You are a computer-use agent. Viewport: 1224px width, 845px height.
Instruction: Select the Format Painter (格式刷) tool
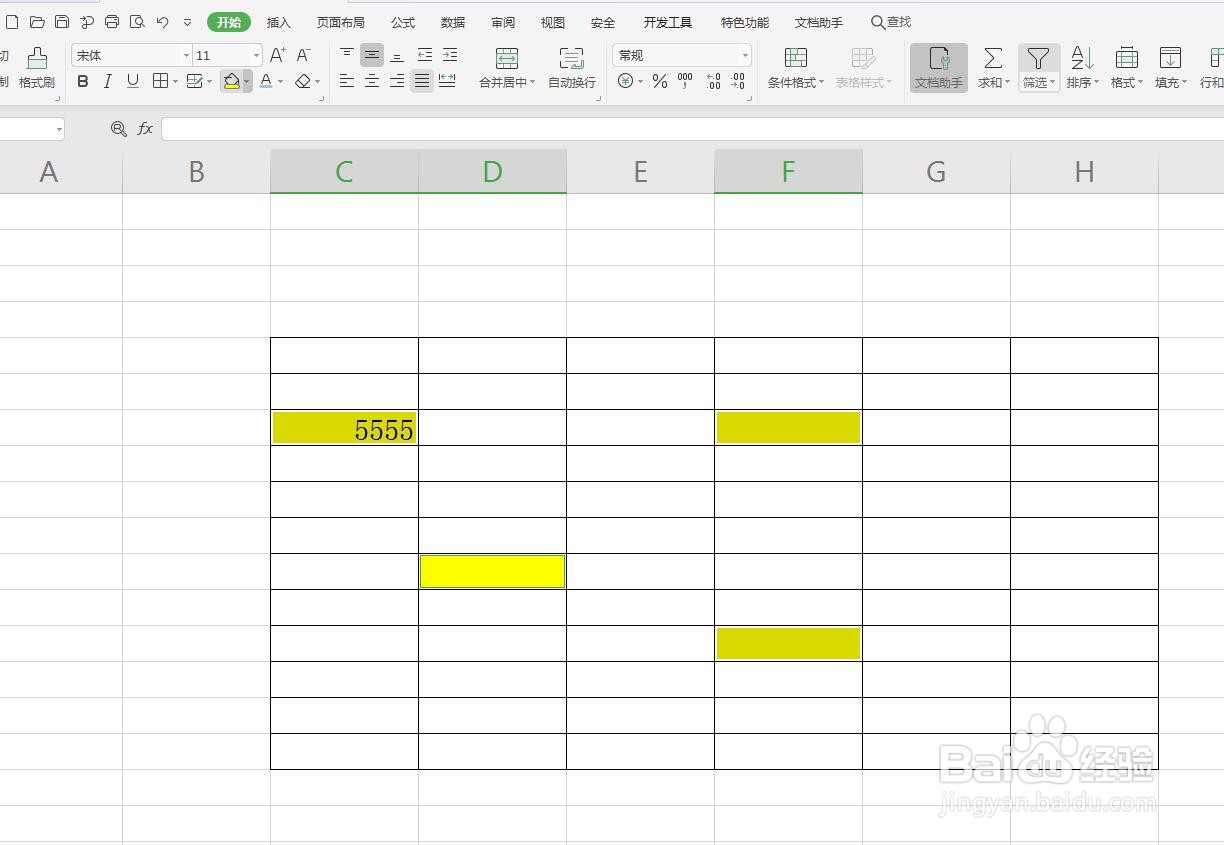[37, 67]
